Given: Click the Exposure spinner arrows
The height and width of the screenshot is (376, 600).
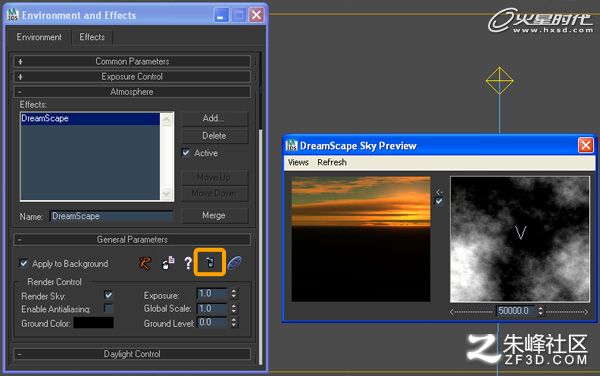Looking at the screenshot, I should pyautogui.click(x=233, y=293).
